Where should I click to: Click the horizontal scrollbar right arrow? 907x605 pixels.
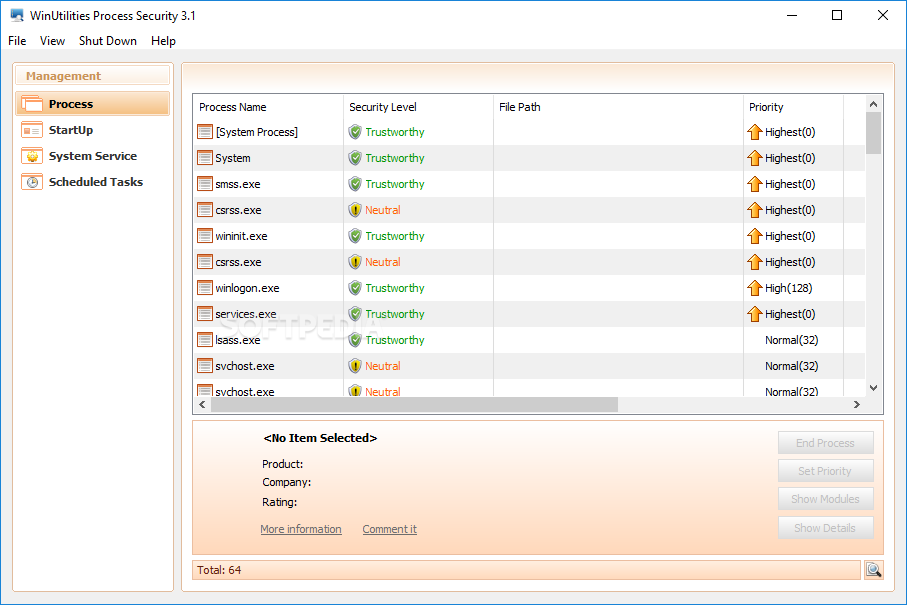point(857,405)
